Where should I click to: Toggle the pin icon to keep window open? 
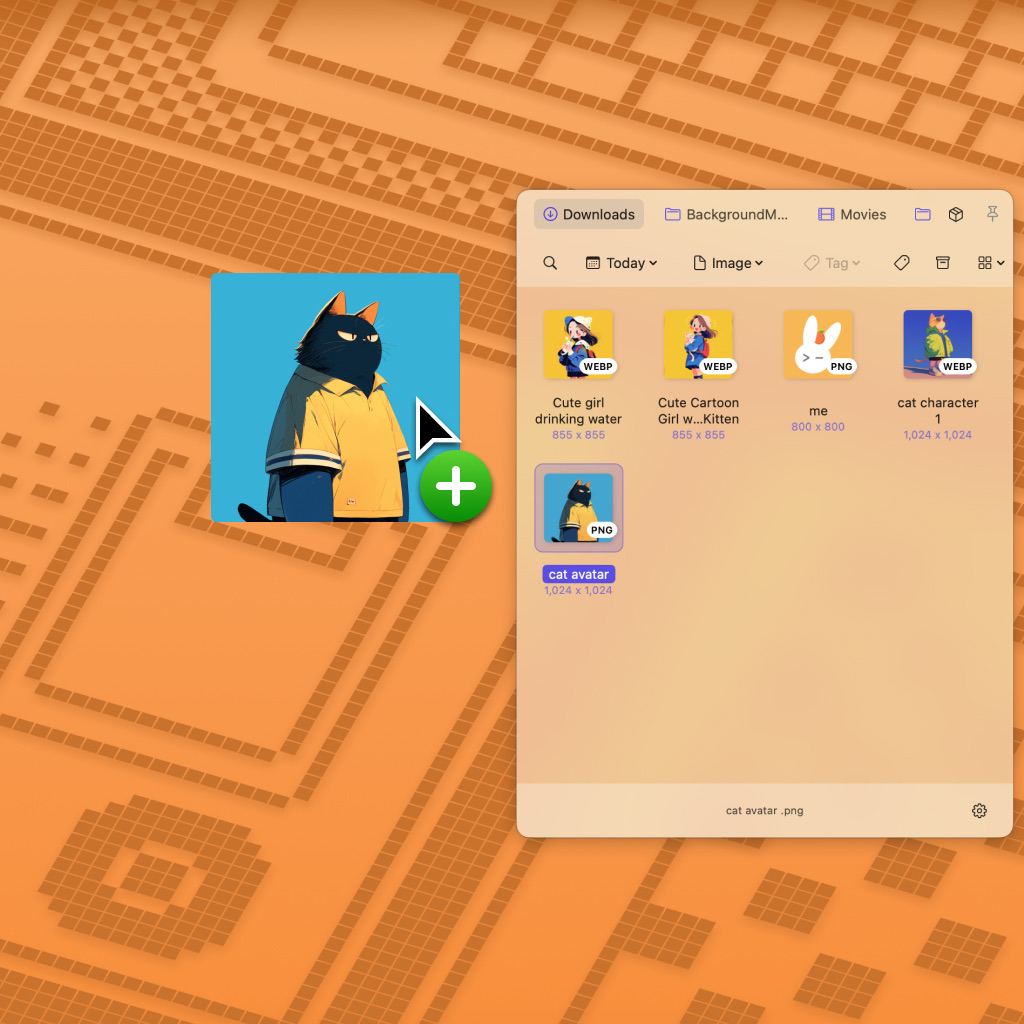tap(992, 214)
